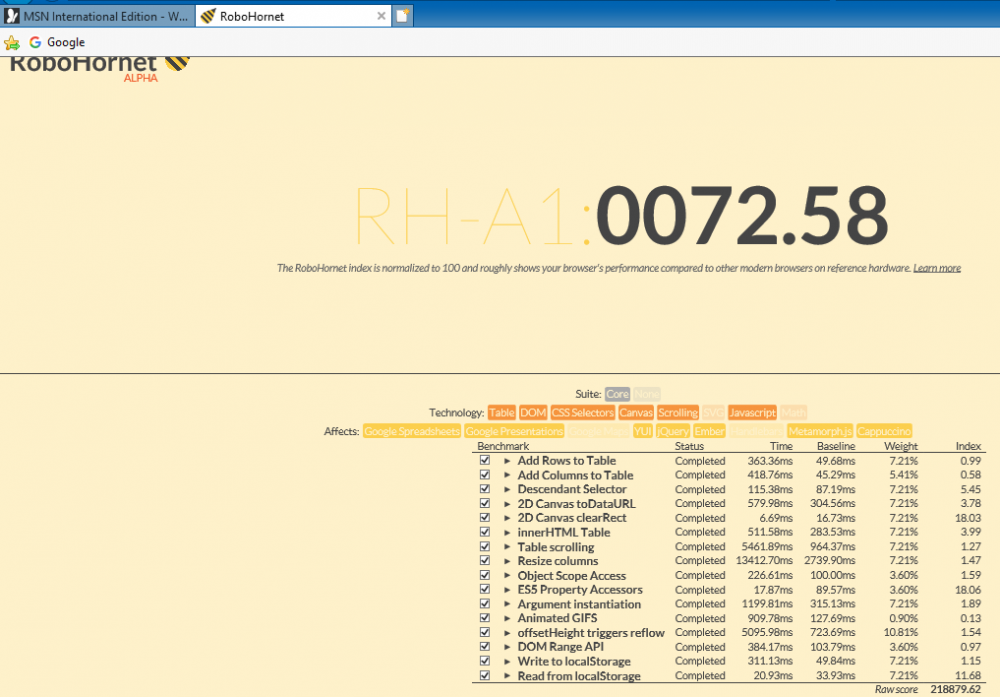Select the None suite tag
Image resolution: width=1000 pixels, height=697 pixels.
click(647, 394)
